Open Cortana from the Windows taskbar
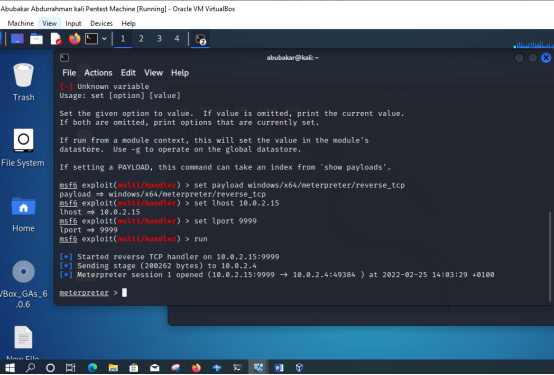 click(x=50, y=368)
